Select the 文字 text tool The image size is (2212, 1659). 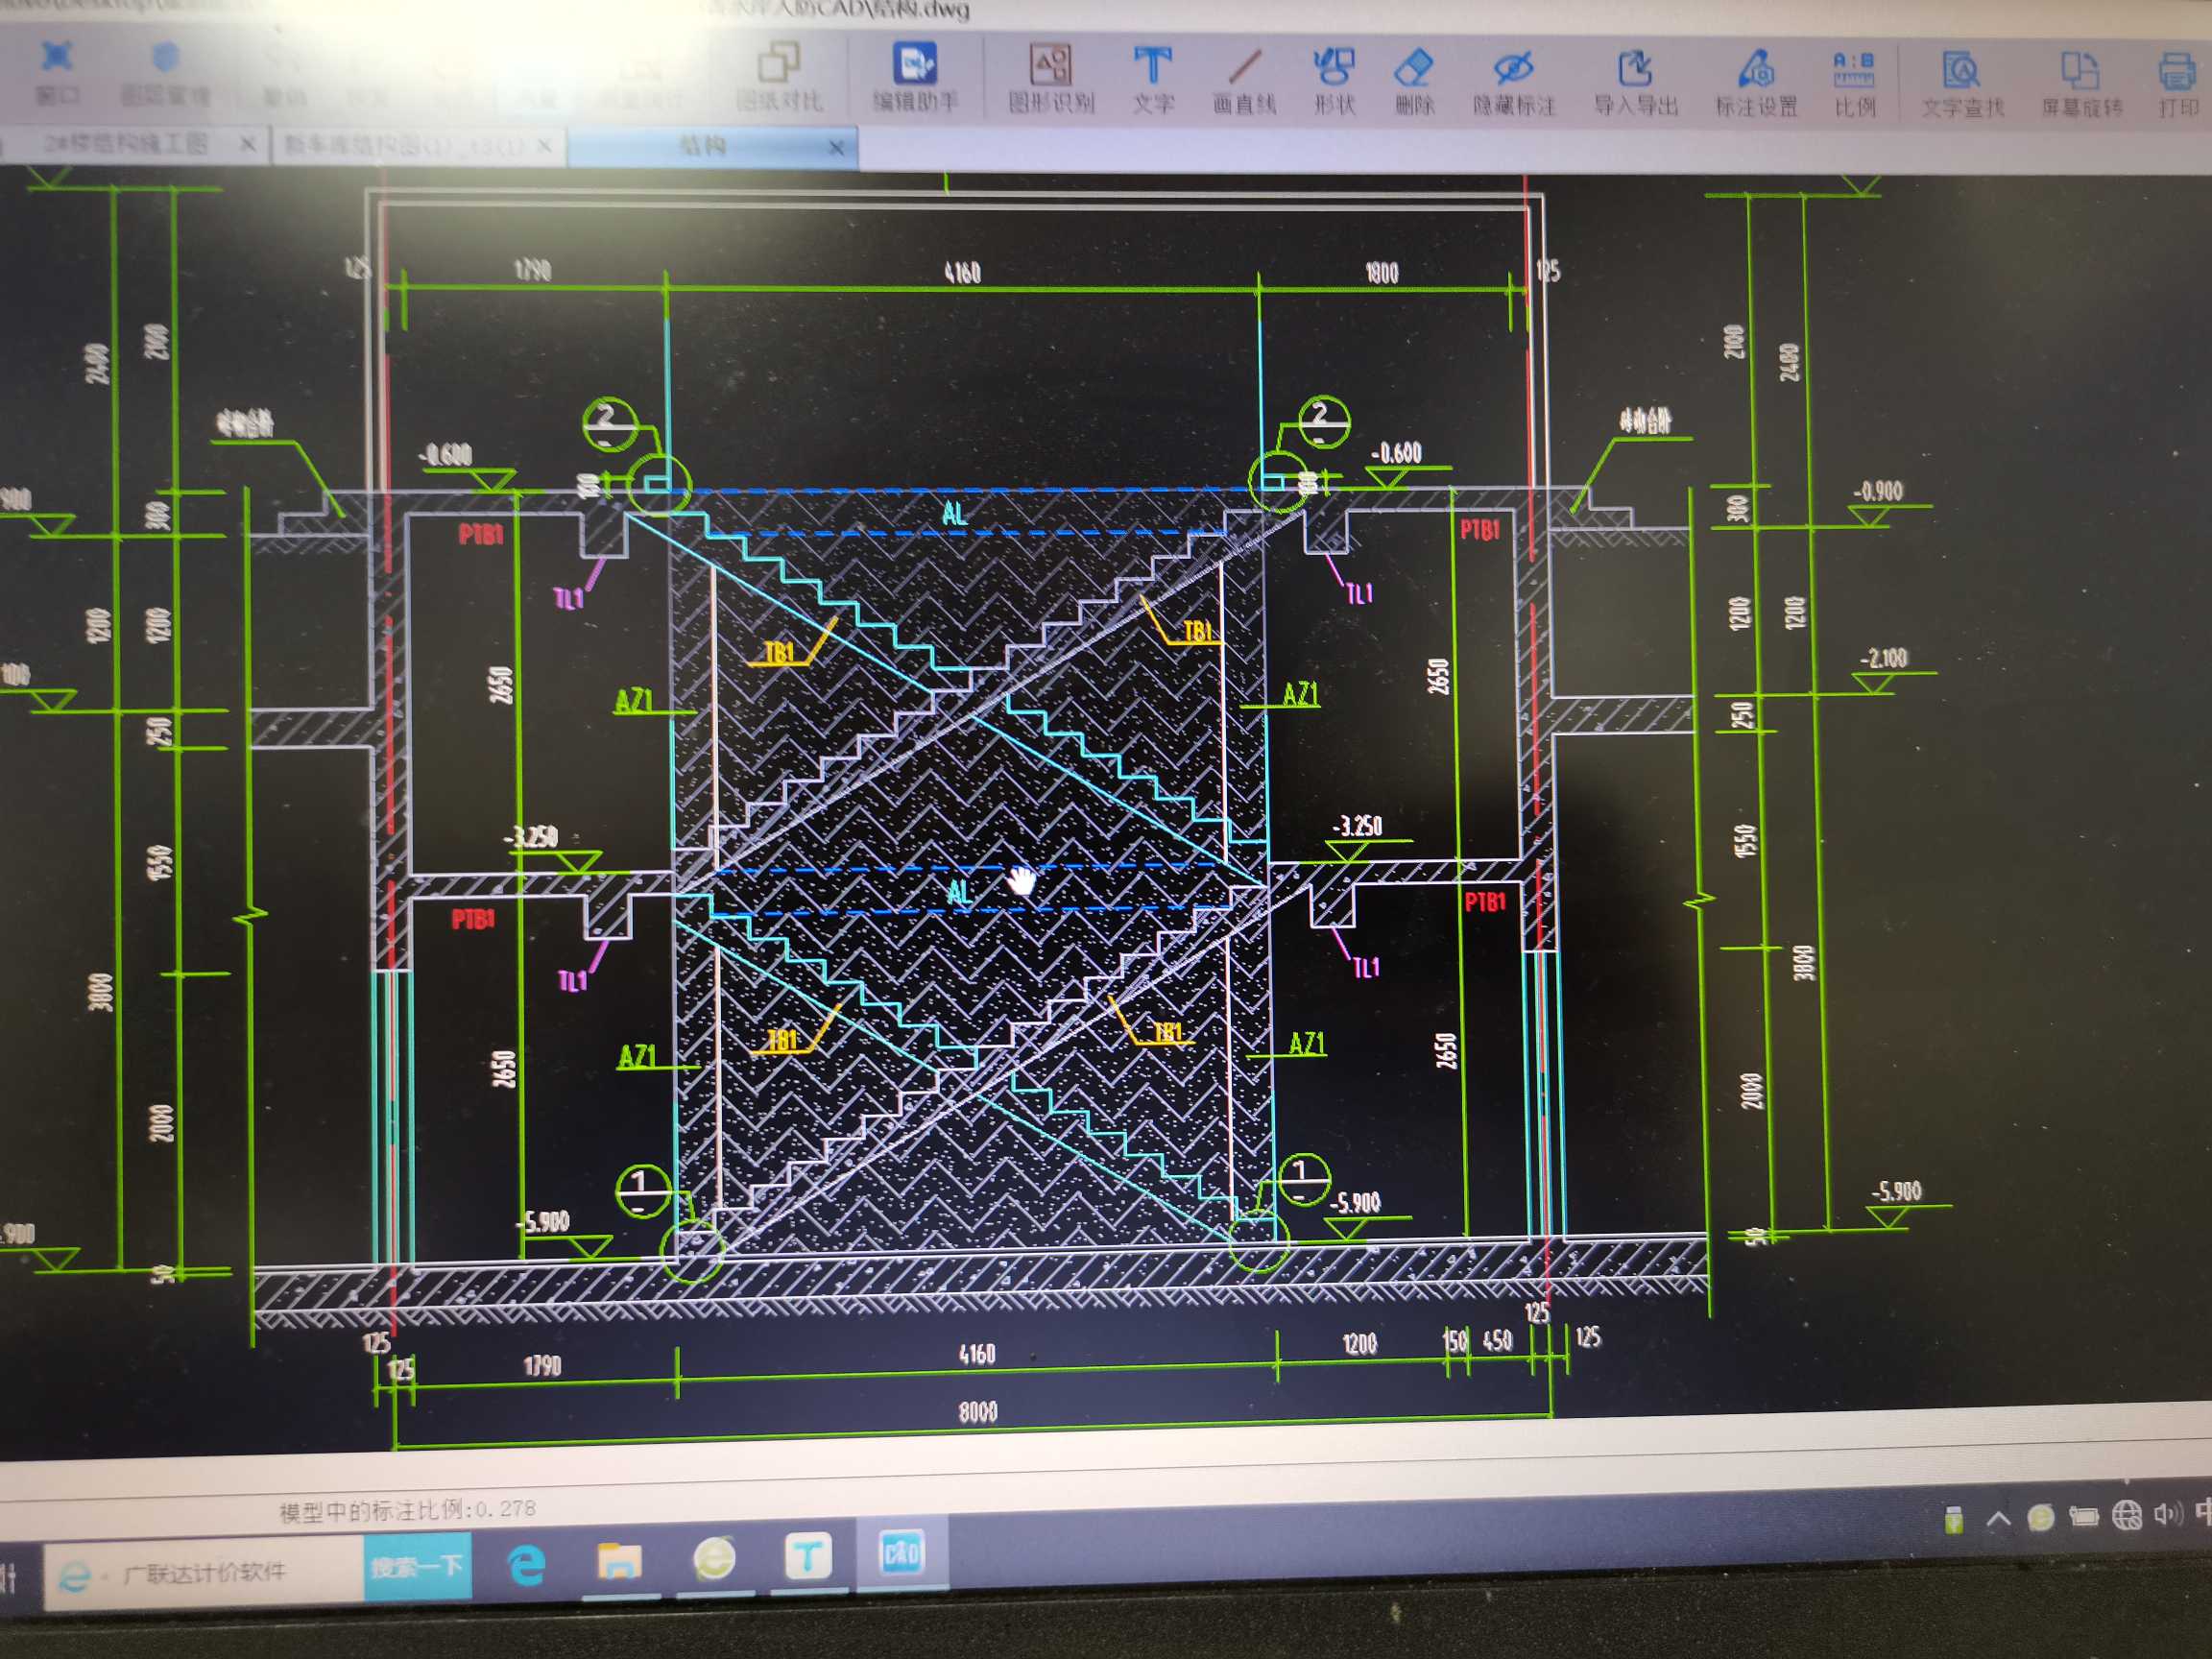point(1152,78)
